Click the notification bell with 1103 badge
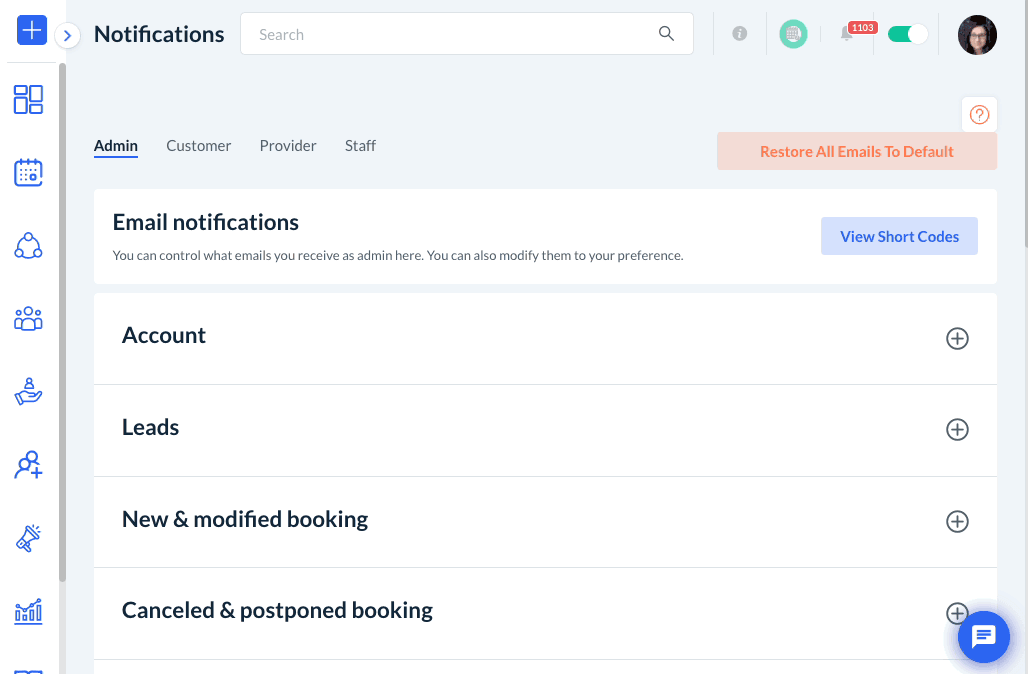Viewport: 1028px width, 674px height. 847,34
